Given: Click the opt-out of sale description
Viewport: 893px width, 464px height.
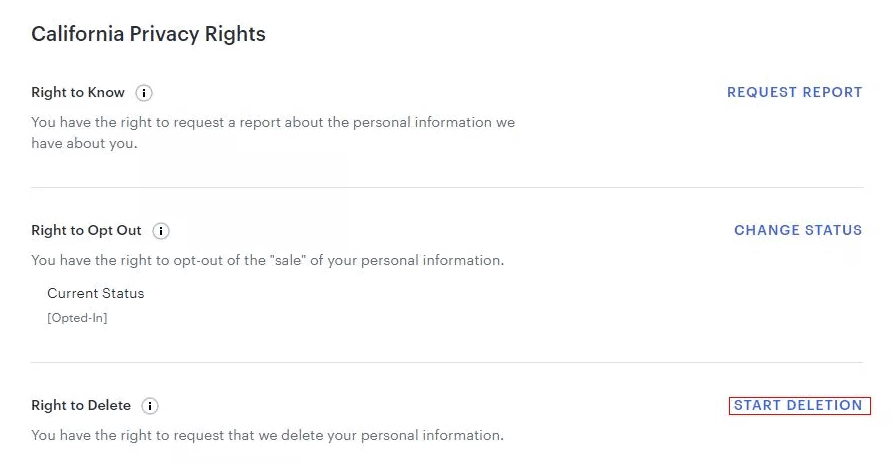Looking at the screenshot, I should (267, 260).
